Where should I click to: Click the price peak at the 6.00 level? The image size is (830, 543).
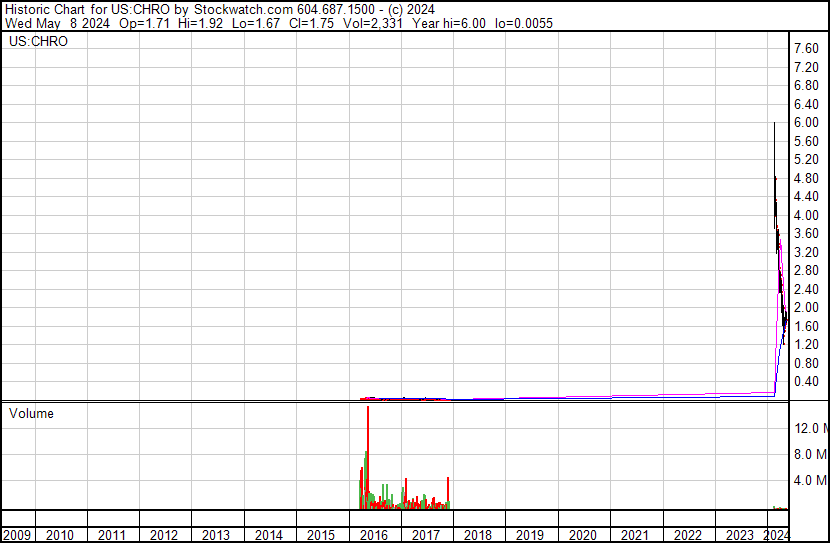pos(774,123)
